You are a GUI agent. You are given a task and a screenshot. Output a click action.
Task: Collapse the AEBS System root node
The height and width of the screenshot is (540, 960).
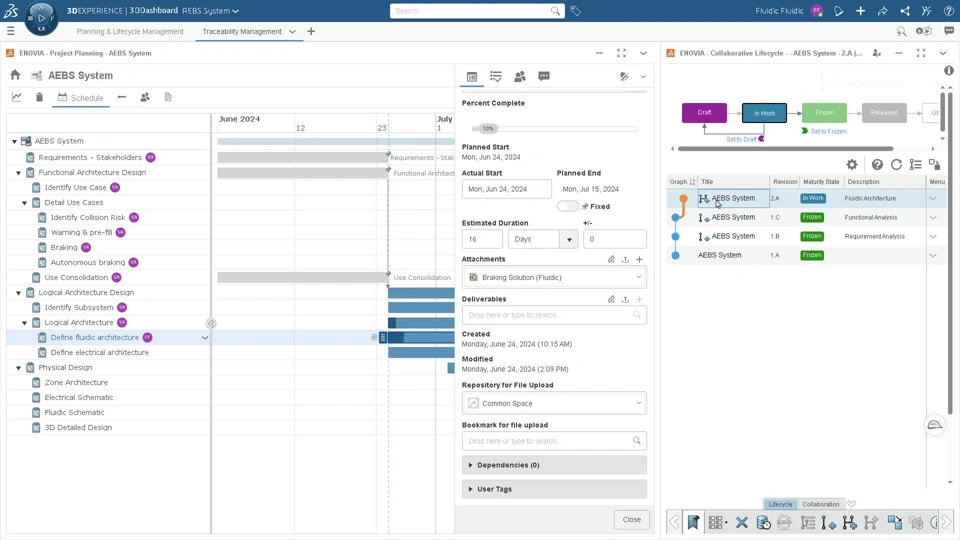[x=15, y=141]
